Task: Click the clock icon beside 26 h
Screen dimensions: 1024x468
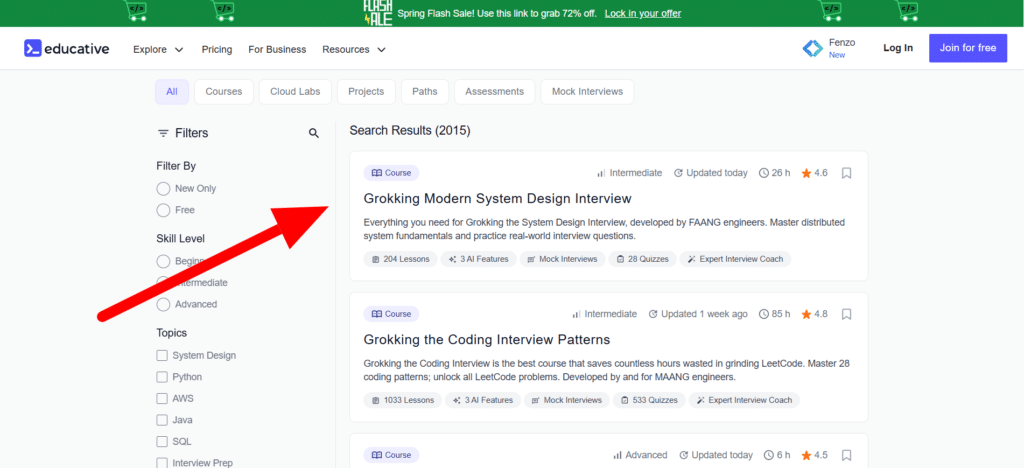Action: [x=763, y=173]
